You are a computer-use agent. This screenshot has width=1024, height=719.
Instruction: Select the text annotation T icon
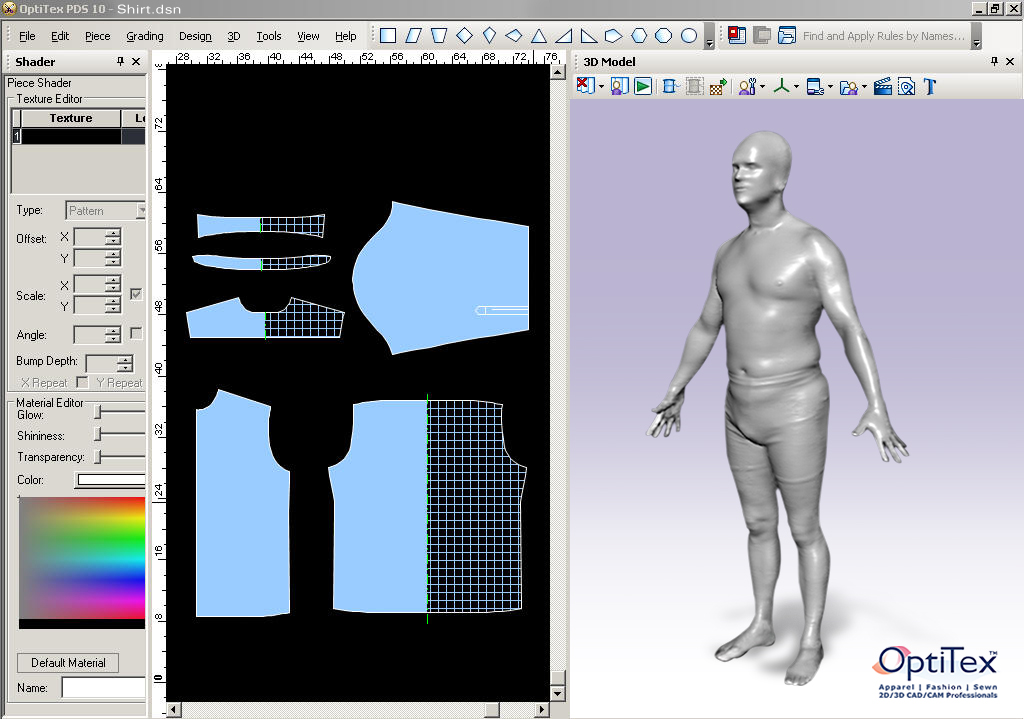929,86
